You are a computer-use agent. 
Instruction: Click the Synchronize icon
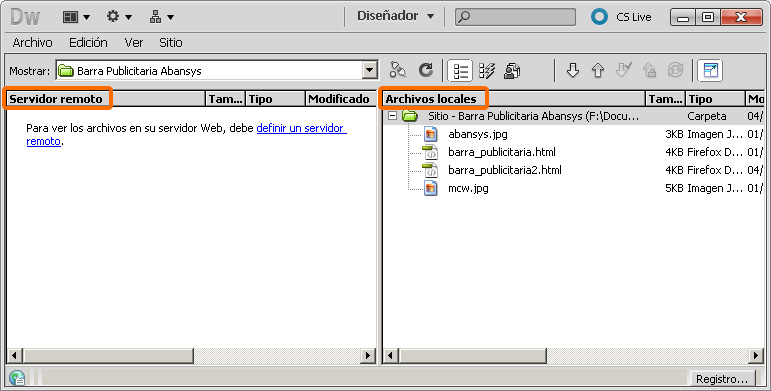[675, 70]
